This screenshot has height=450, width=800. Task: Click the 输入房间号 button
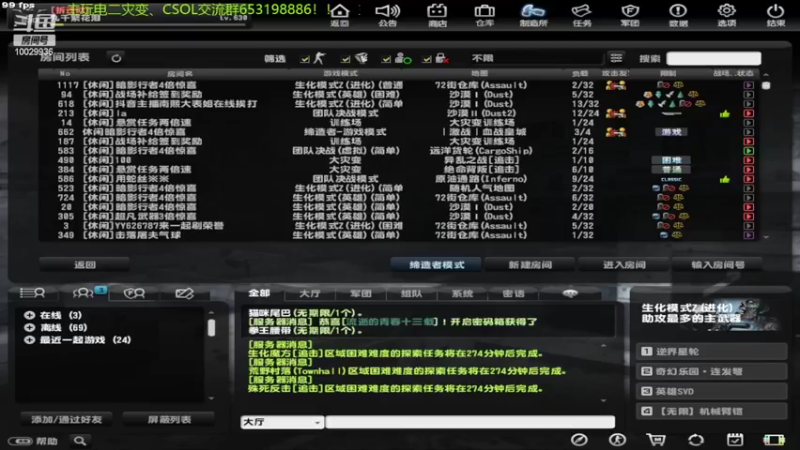click(x=718, y=265)
